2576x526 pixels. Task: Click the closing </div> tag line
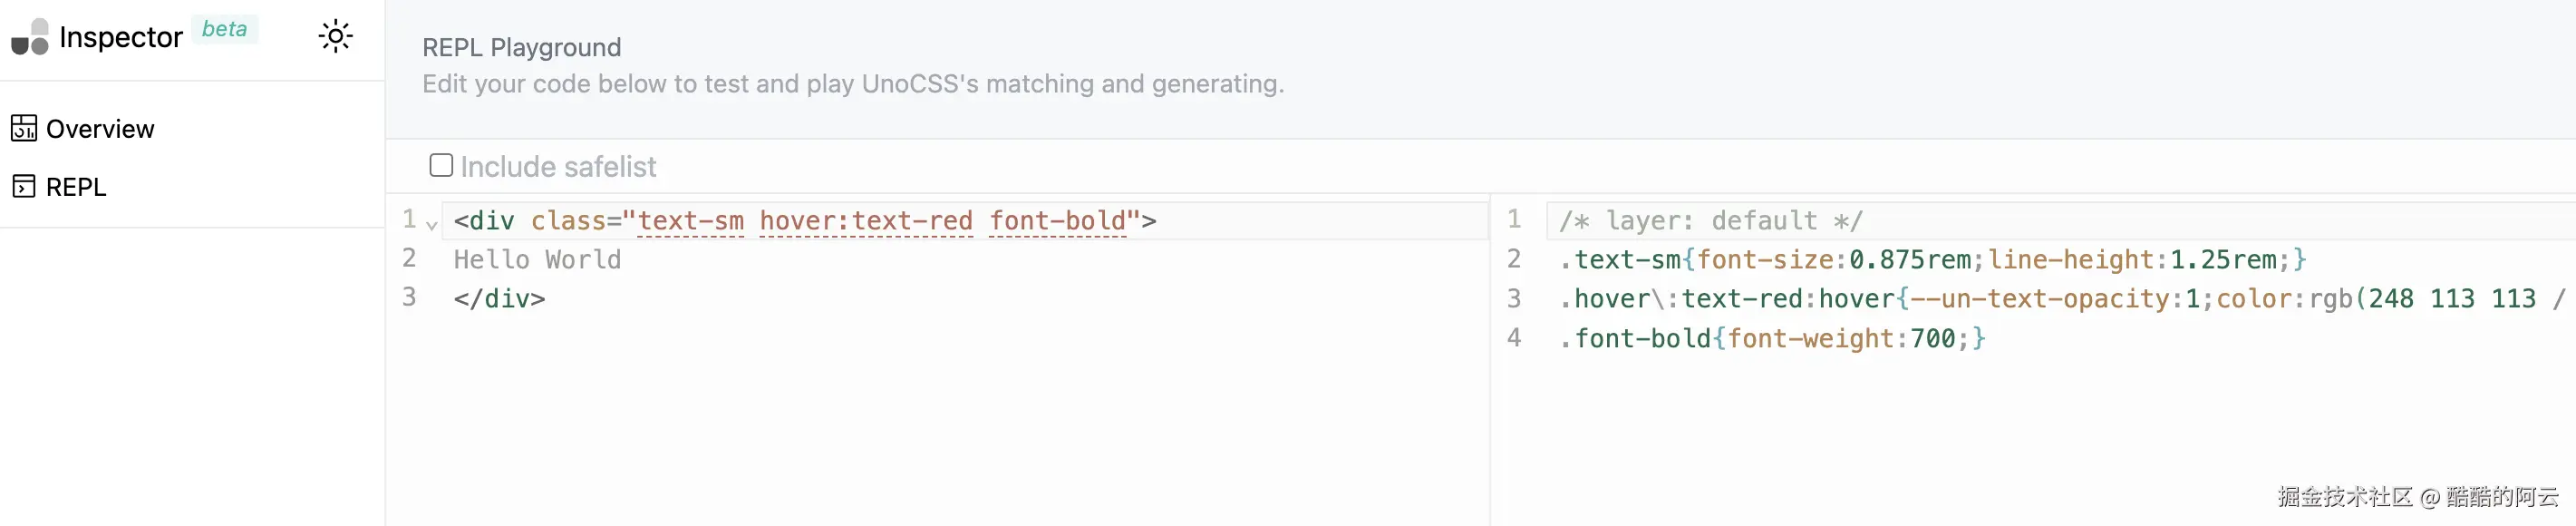pyautogui.click(x=499, y=299)
